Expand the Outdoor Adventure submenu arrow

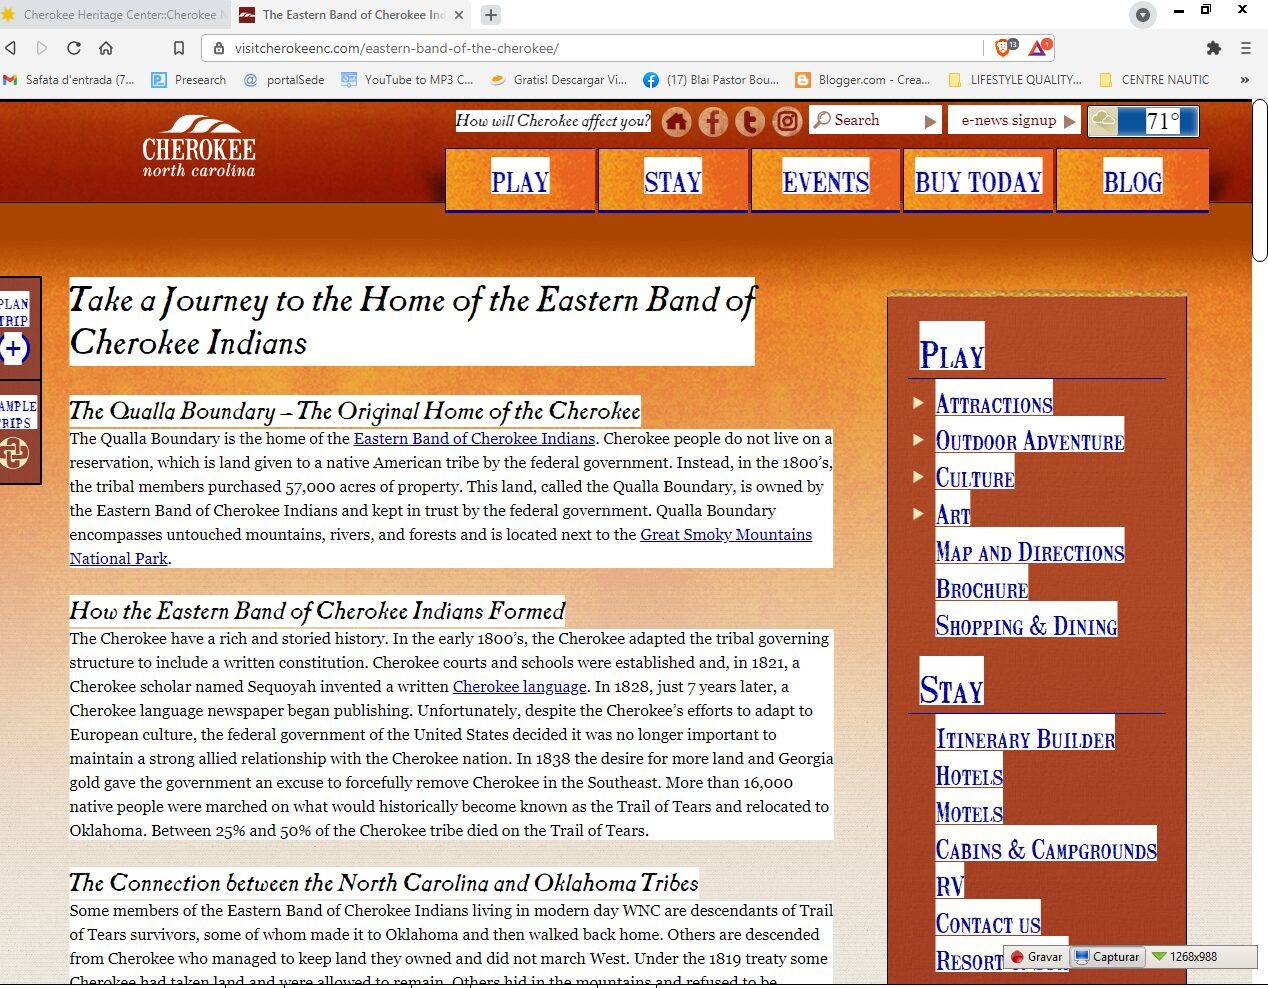918,440
